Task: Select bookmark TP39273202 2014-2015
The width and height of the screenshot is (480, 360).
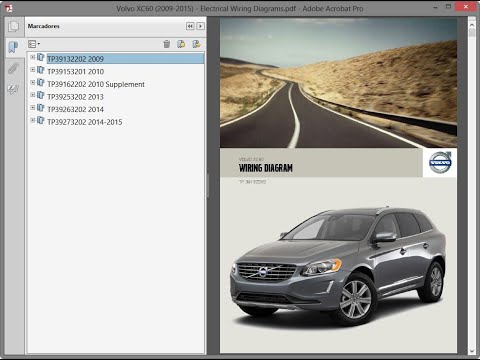Action: 85,122
